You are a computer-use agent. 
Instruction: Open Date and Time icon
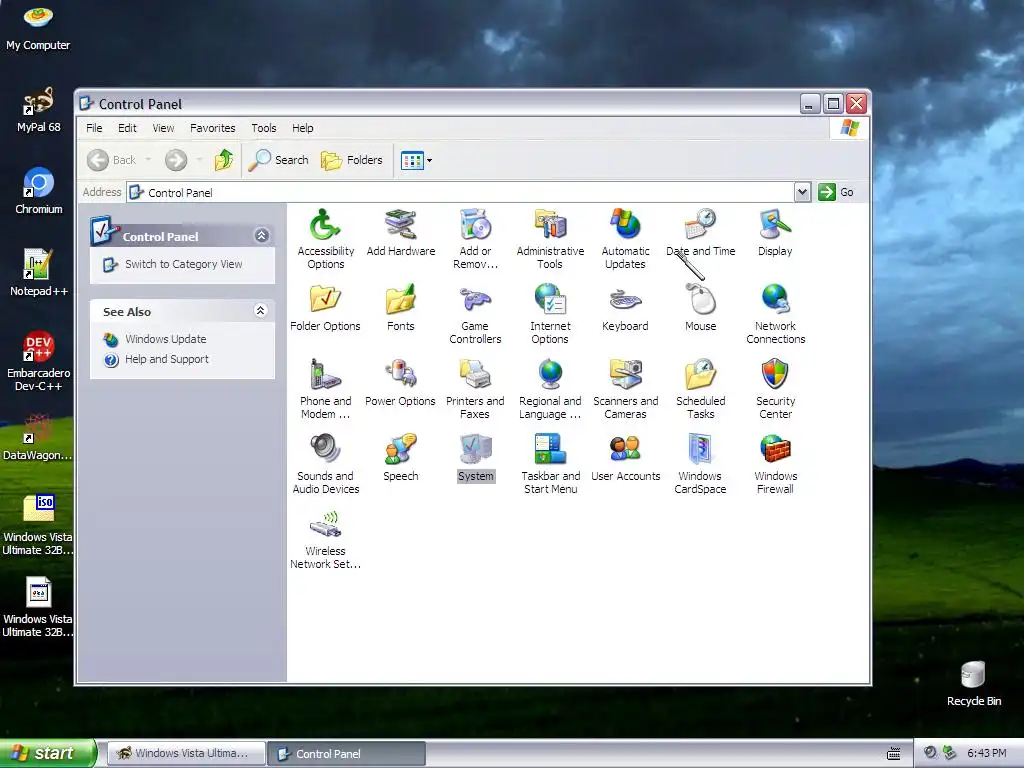click(x=700, y=233)
